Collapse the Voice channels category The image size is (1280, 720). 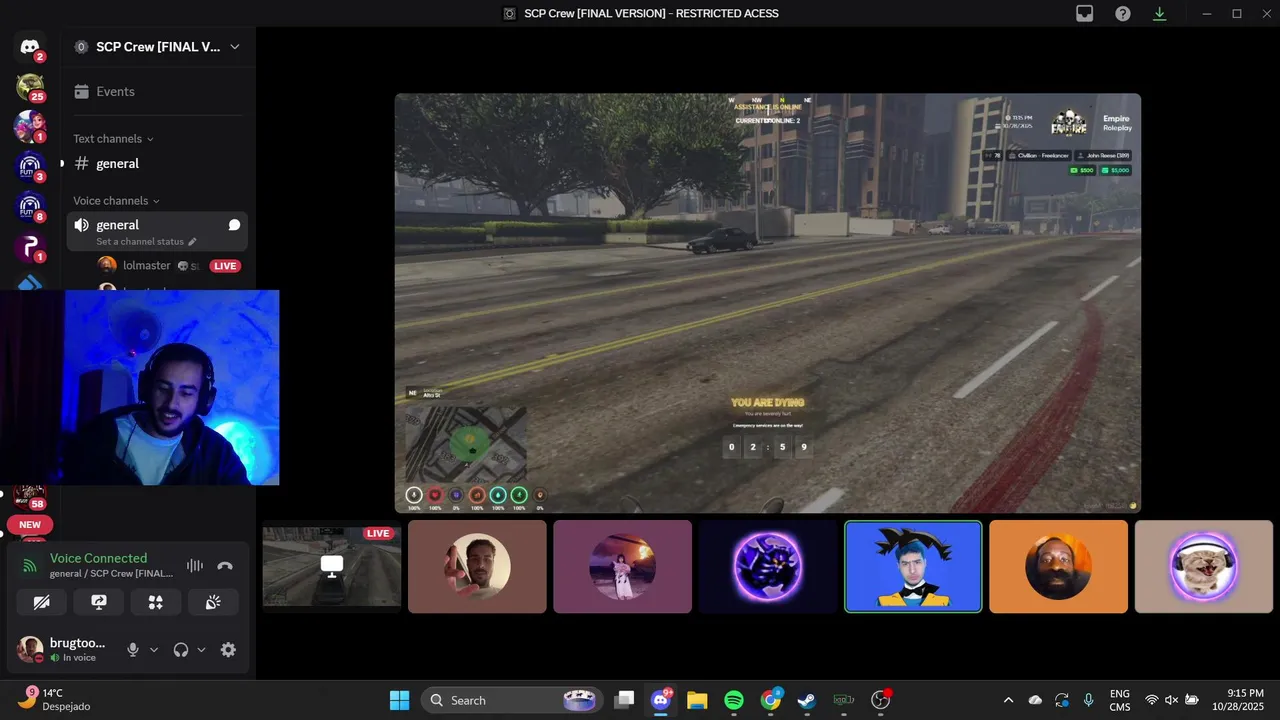(x=116, y=201)
